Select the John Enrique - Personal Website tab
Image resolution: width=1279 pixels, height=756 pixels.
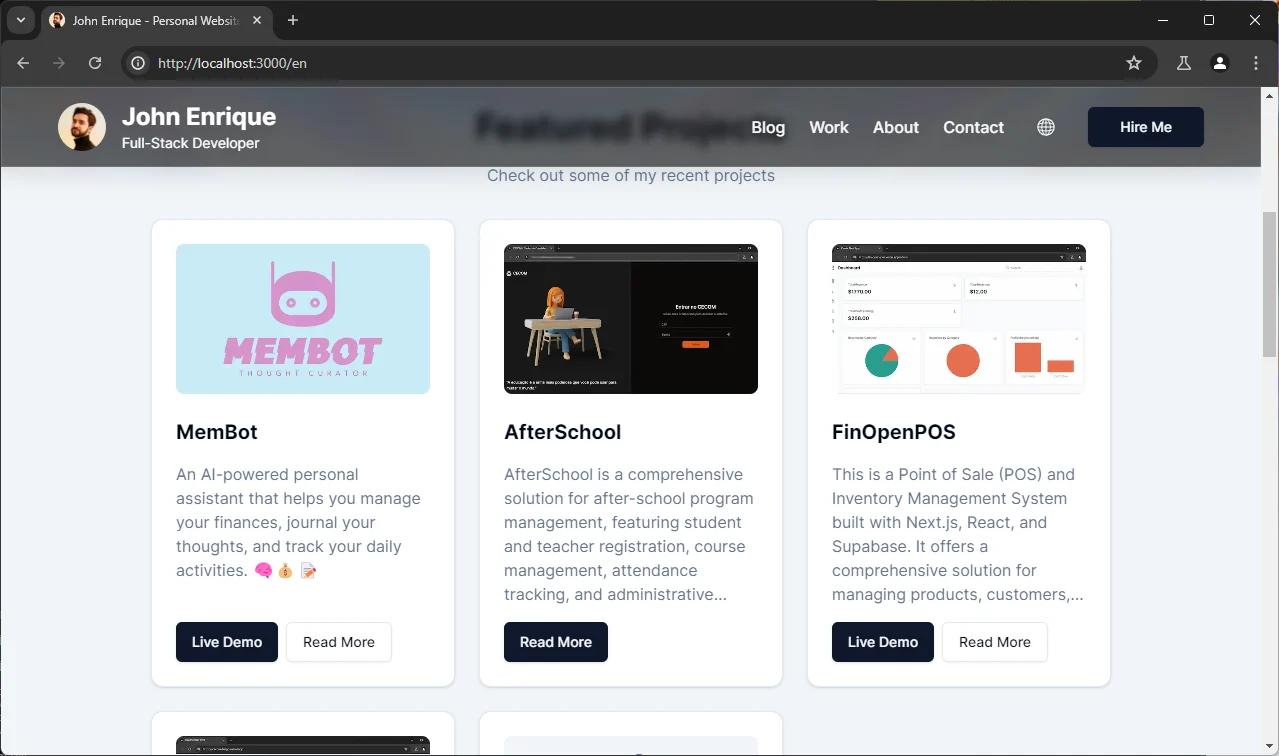pyautogui.click(x=157, y=20)
